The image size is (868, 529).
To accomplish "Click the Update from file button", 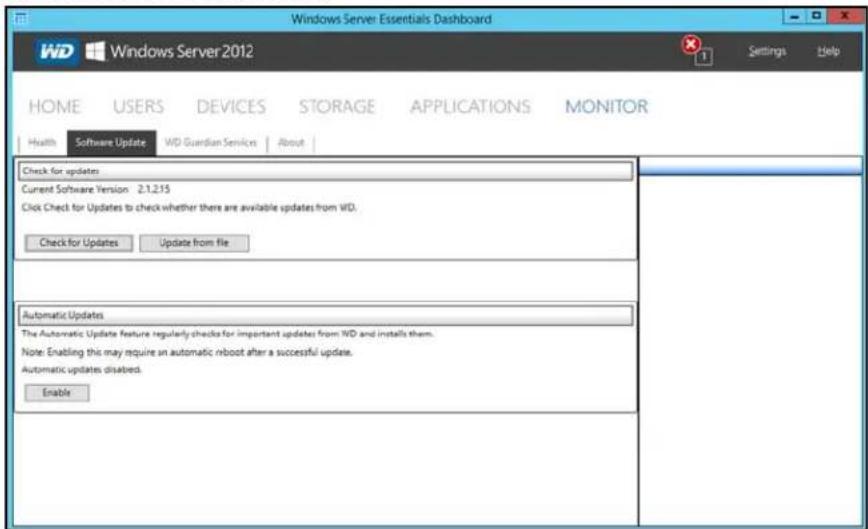I will [x=194, y=243].
